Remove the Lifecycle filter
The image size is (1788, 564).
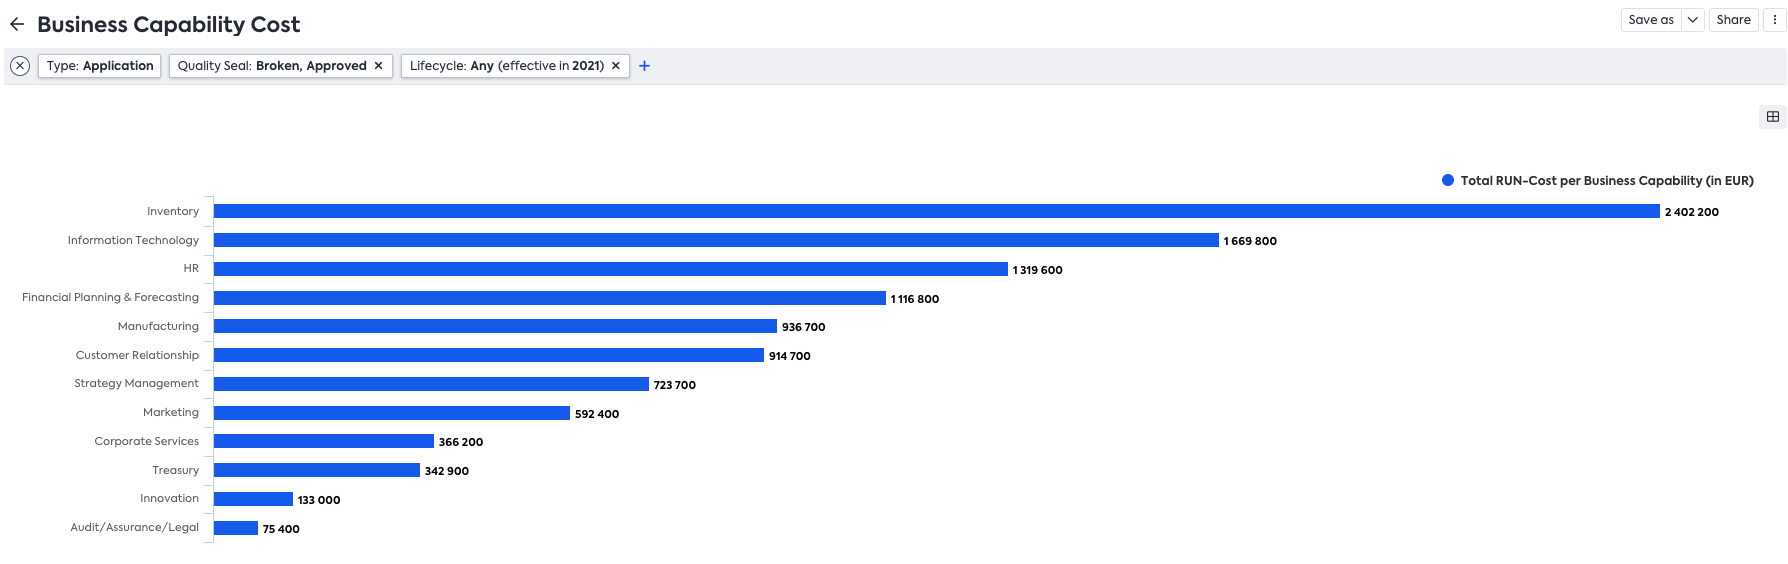click(x=616, y=66)
